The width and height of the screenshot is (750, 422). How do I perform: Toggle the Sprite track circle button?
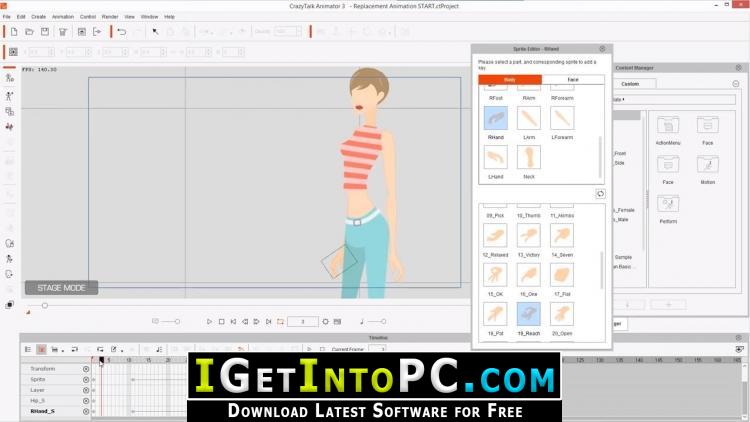(x=86, y=380)
